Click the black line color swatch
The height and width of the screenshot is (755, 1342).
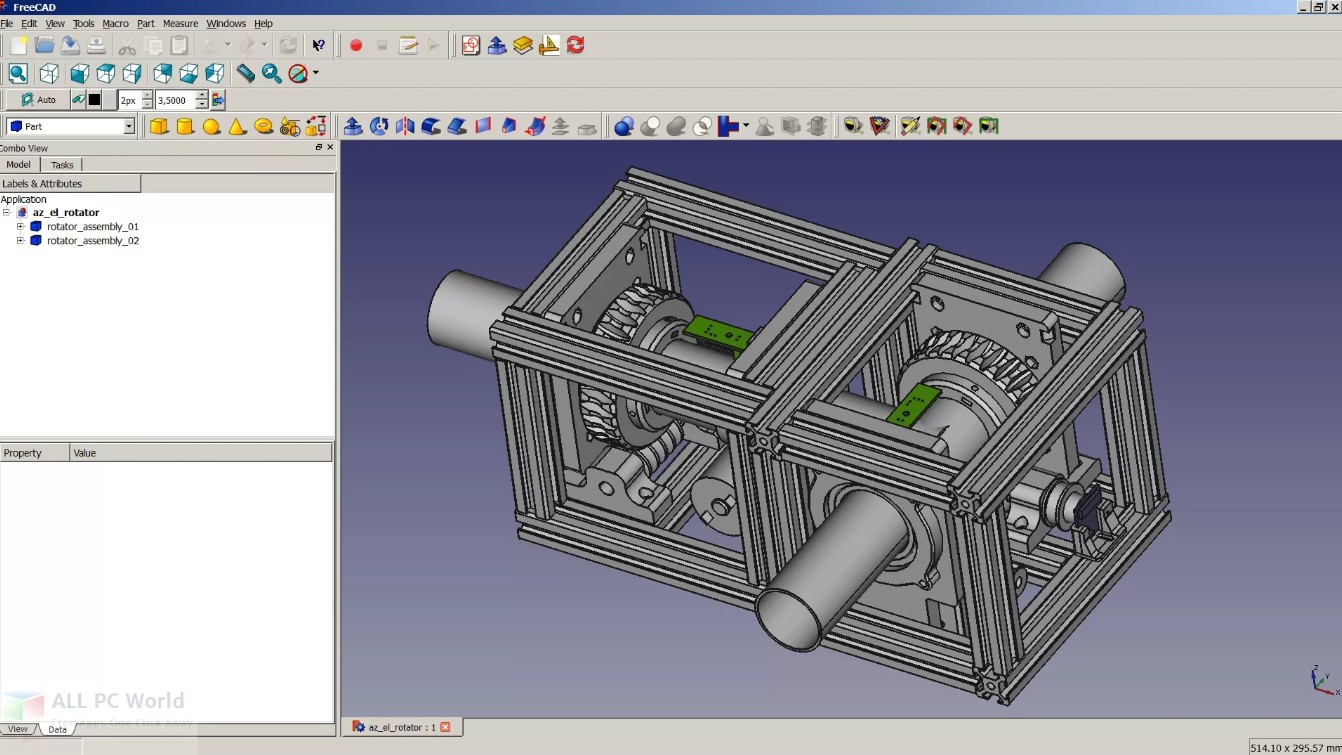[94, 100]
